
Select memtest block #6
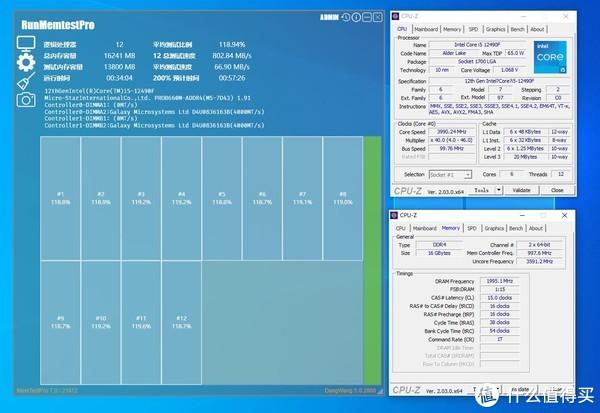click(262, 198)
